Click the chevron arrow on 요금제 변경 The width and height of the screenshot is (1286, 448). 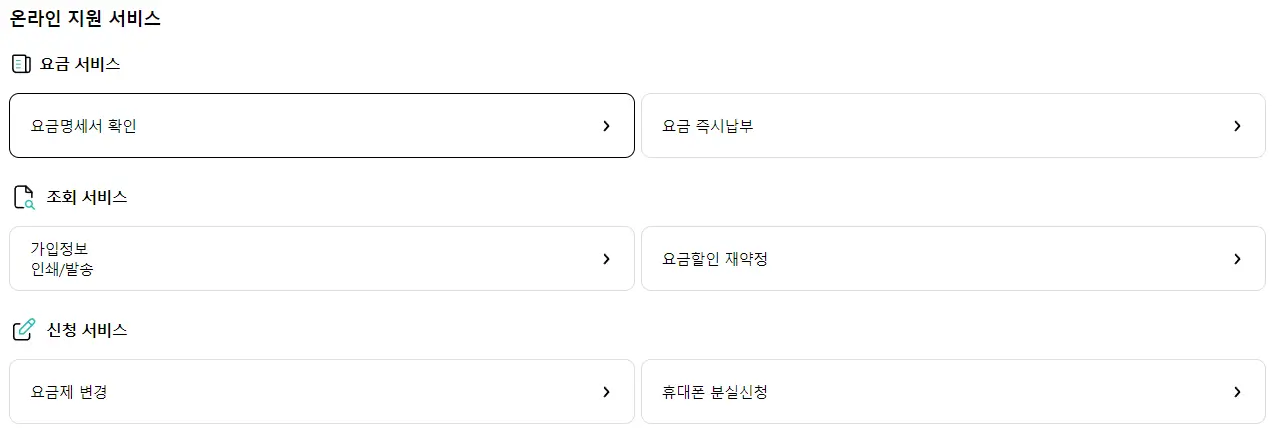pos(606,392)
